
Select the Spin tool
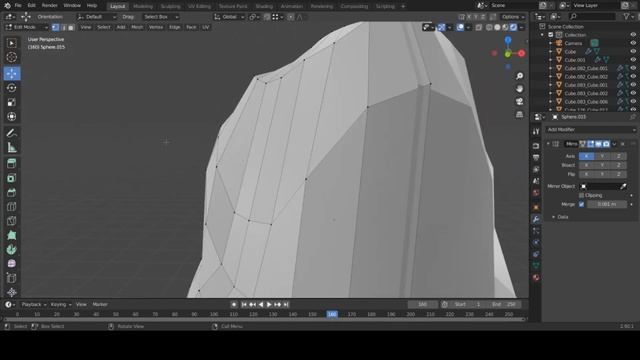tap(11, 249)
